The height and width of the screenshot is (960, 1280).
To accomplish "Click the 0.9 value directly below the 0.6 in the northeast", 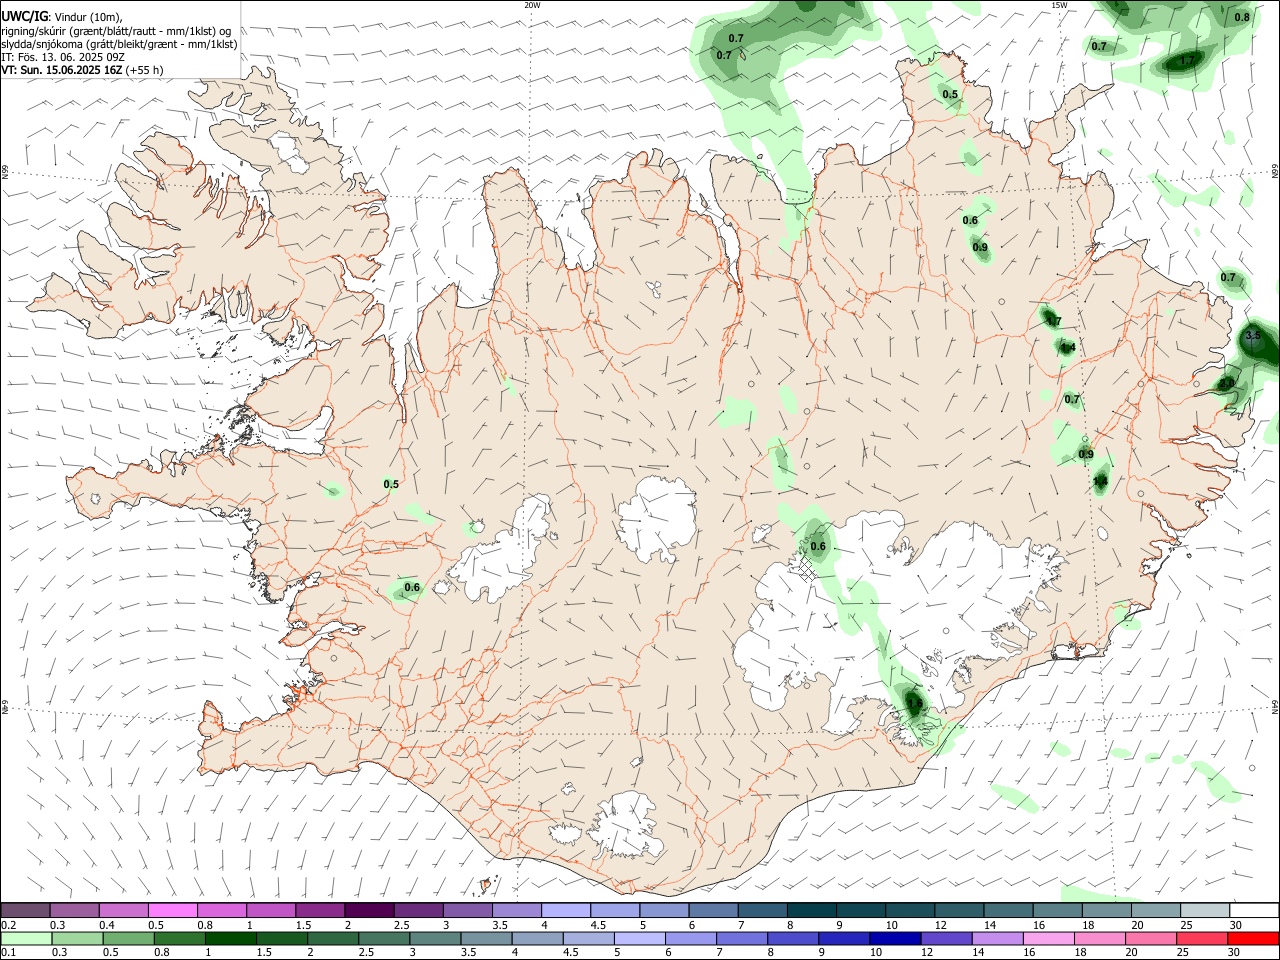I will (x=980, y=247).
